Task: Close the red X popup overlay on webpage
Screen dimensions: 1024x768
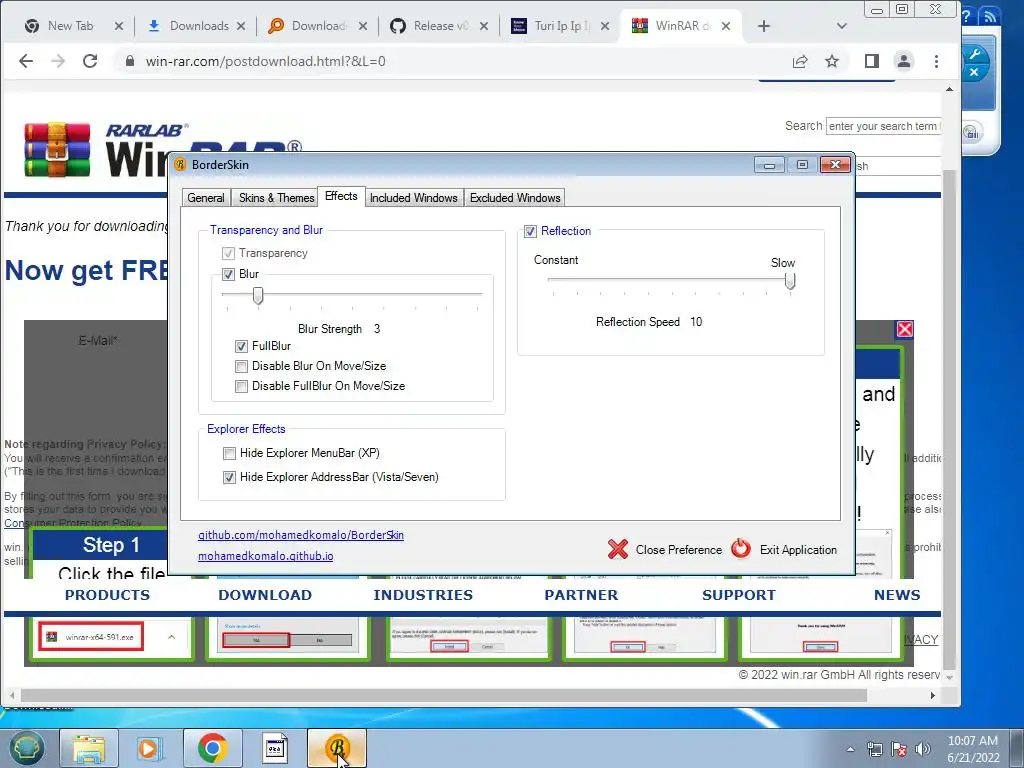Action: pos(904,329)
